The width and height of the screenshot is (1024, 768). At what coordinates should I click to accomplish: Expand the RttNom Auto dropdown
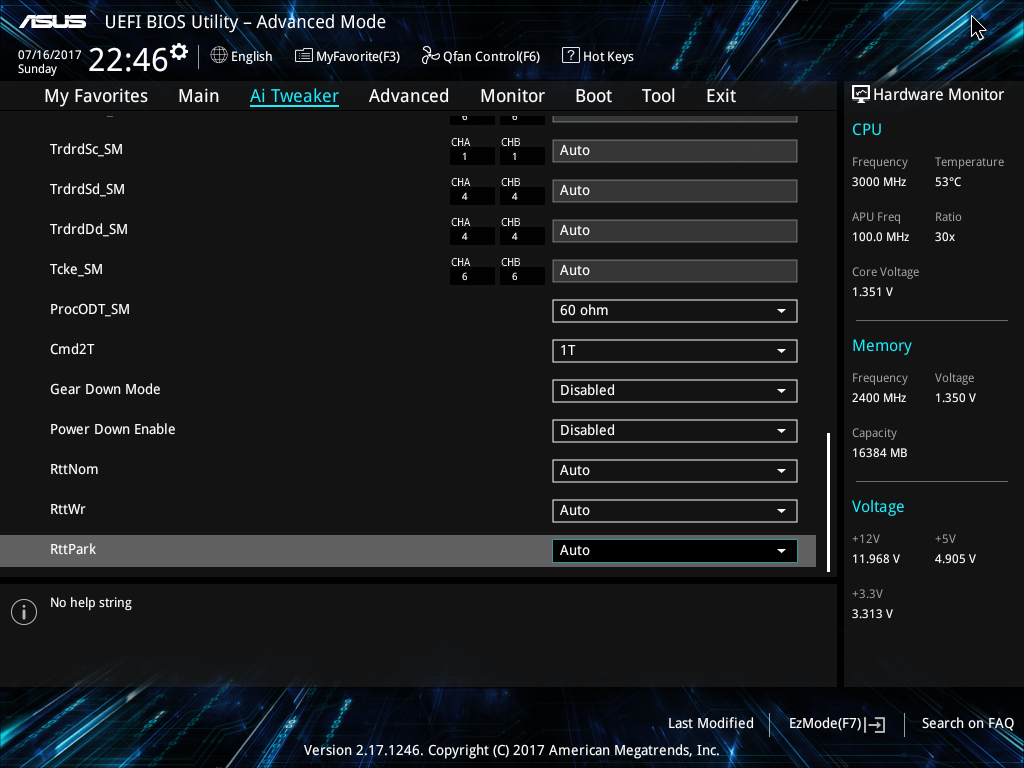point(675,471)
